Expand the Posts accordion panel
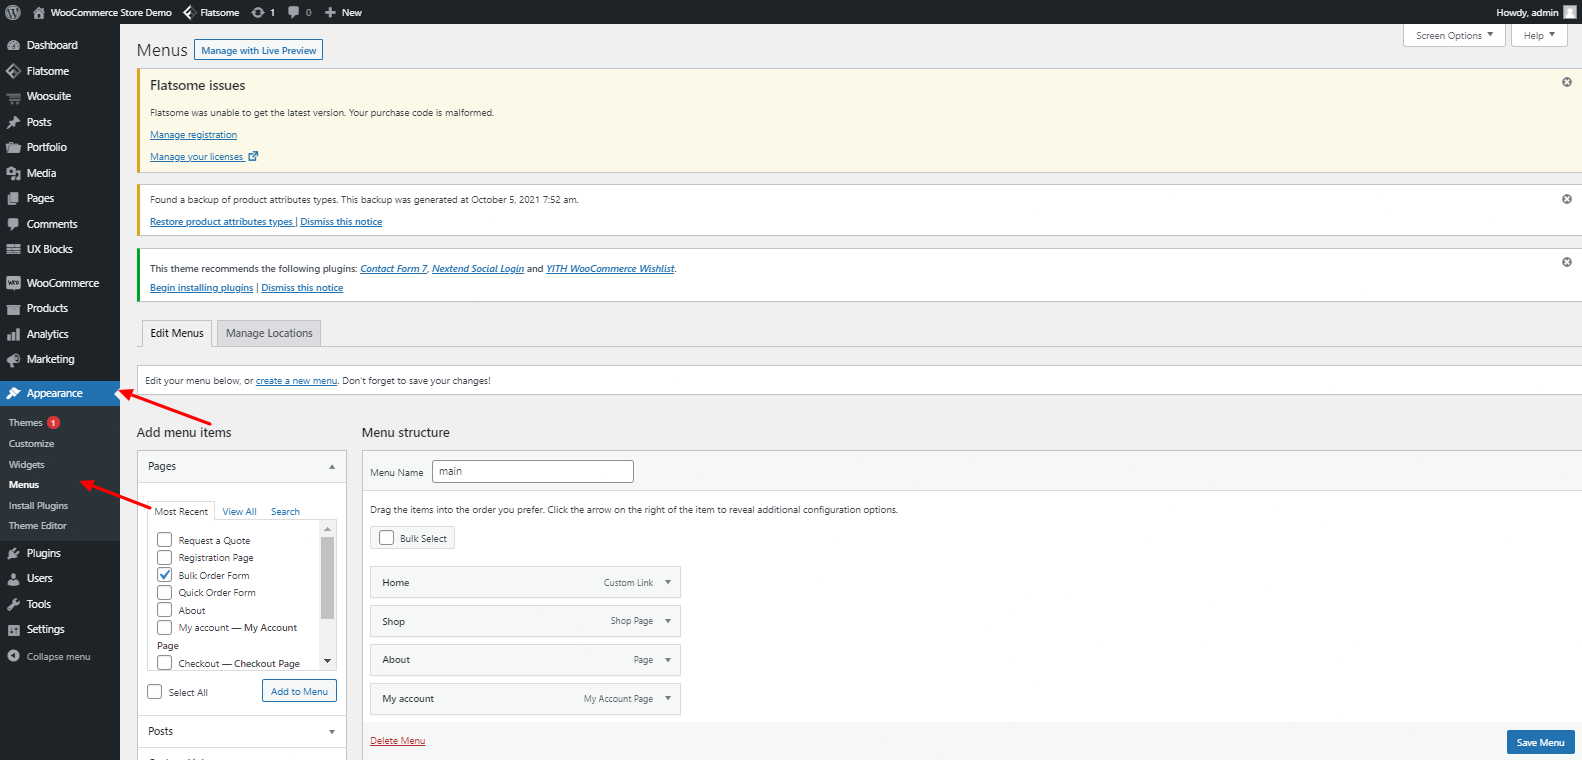 332,732
